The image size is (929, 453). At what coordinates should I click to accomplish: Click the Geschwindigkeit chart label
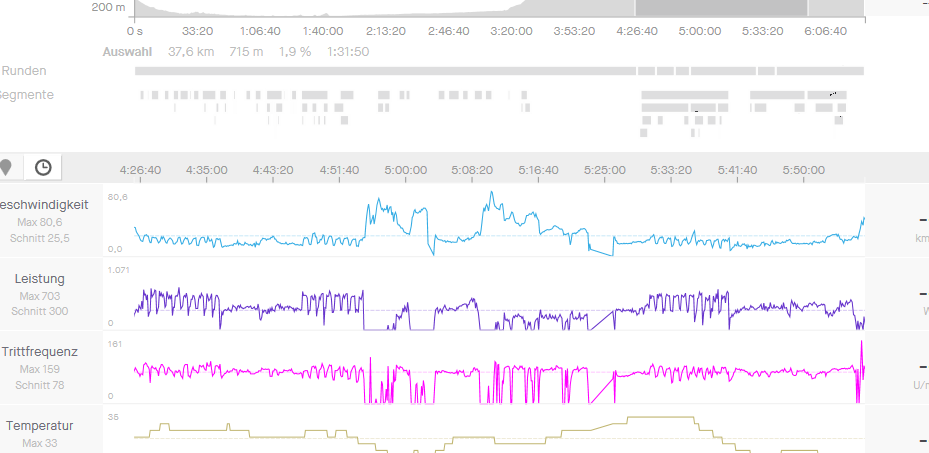(46, 204)
